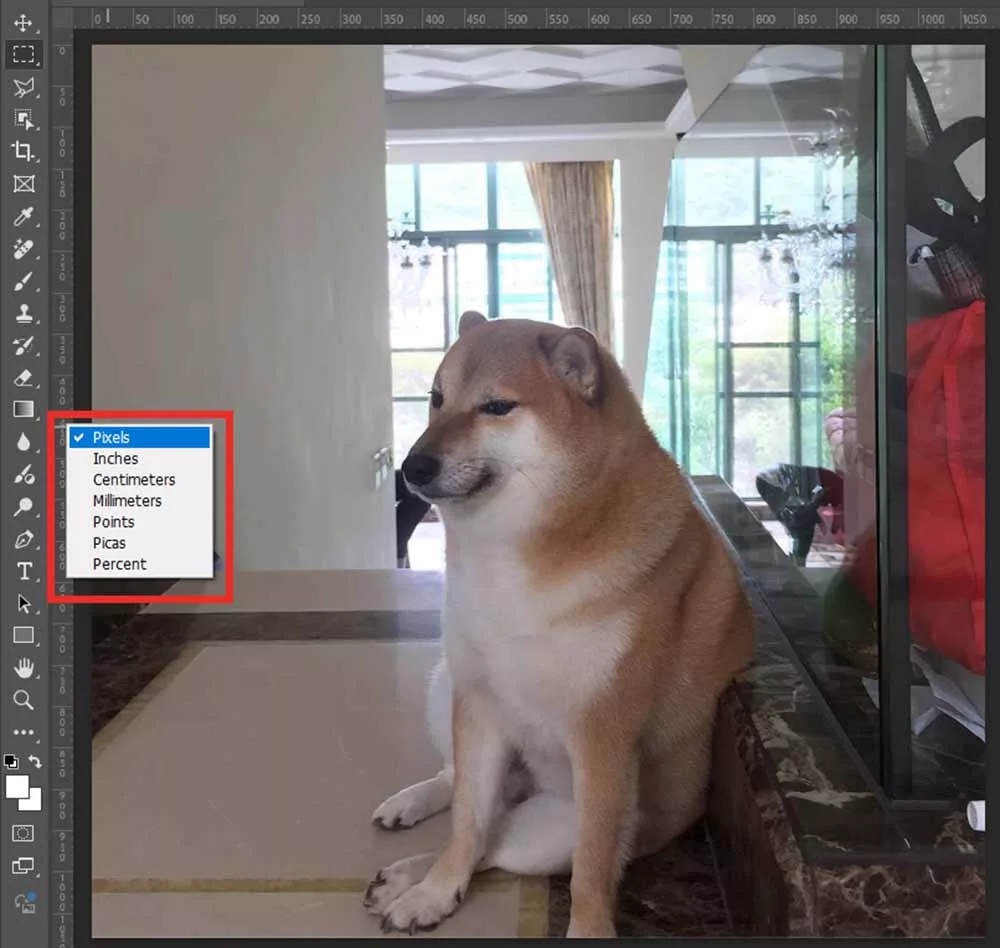This screenshot has height=948, width=1000.
Task: Toggle Quick Mask mode
Action: (x=23, y=833)
